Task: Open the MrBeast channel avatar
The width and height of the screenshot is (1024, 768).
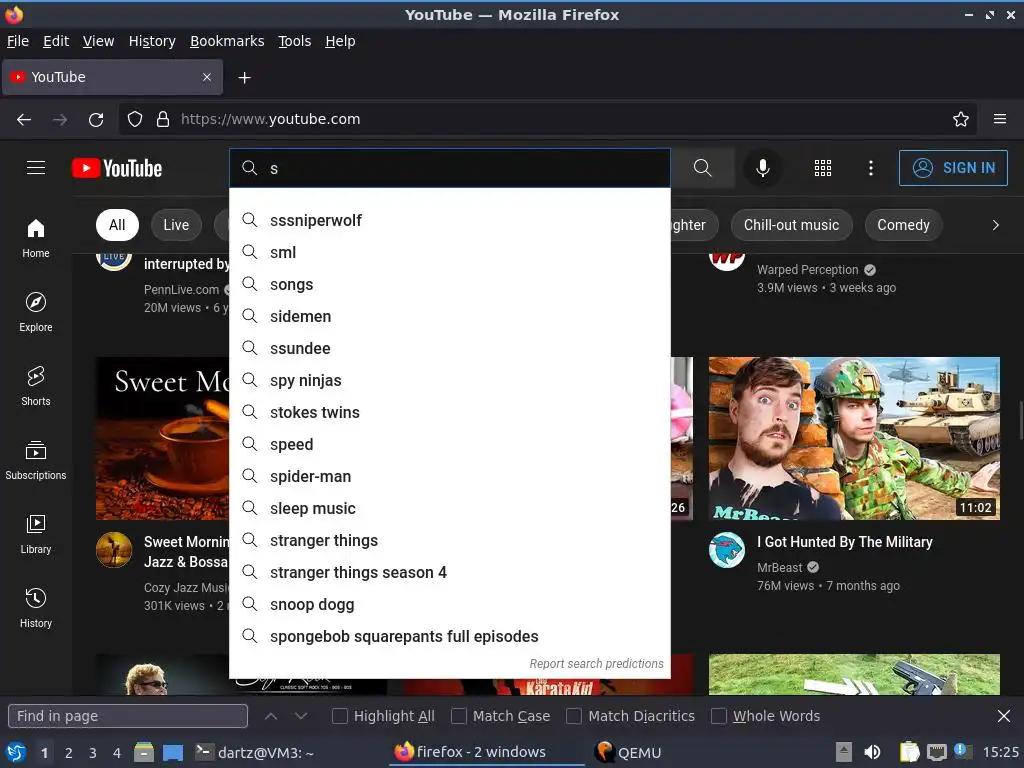Action: click(x=727, y=550)
